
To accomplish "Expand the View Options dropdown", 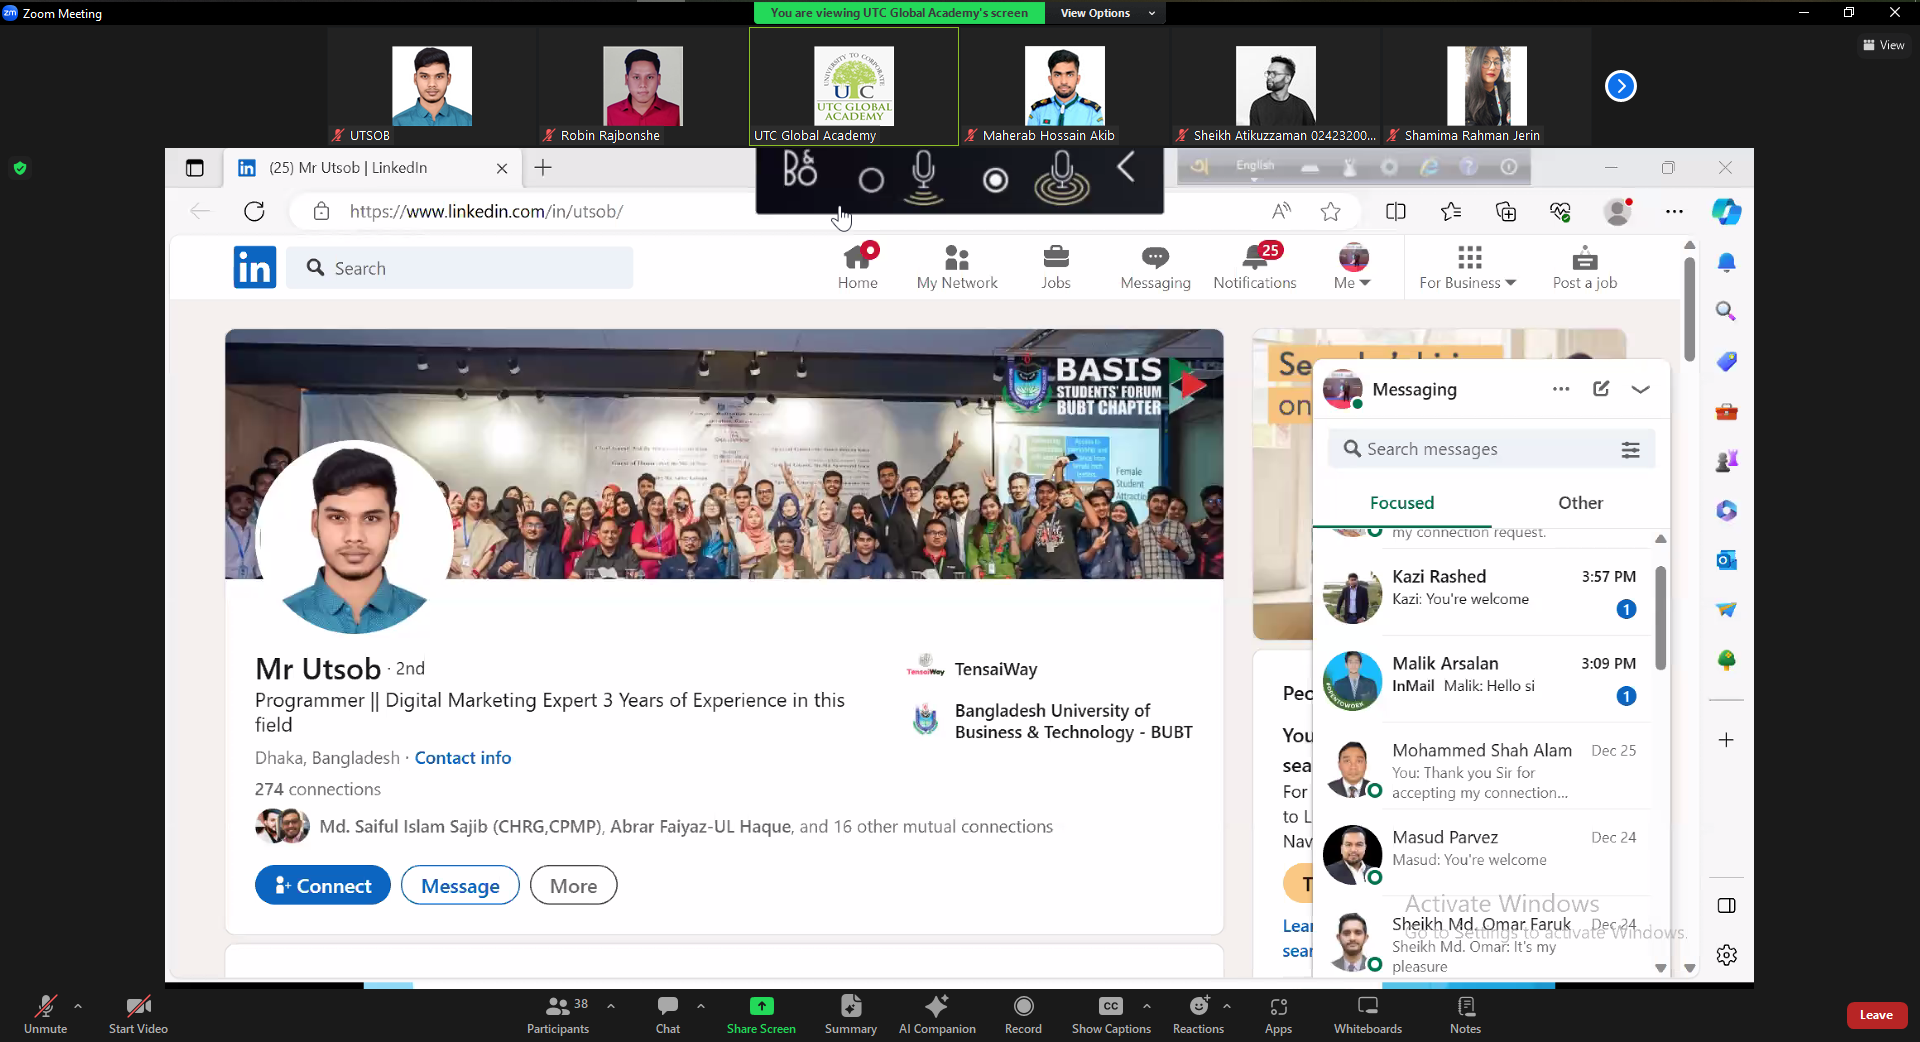I will pyautogui.click(x=1106, y=13).
